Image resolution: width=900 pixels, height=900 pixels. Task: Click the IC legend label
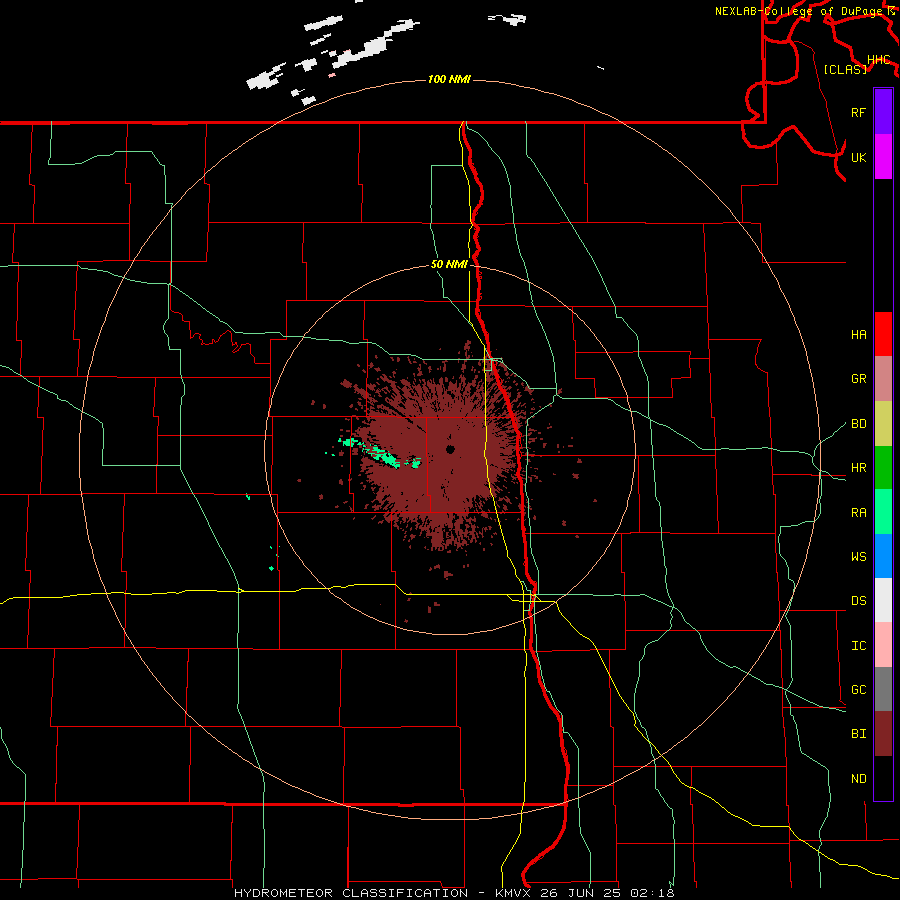(858, 645)
